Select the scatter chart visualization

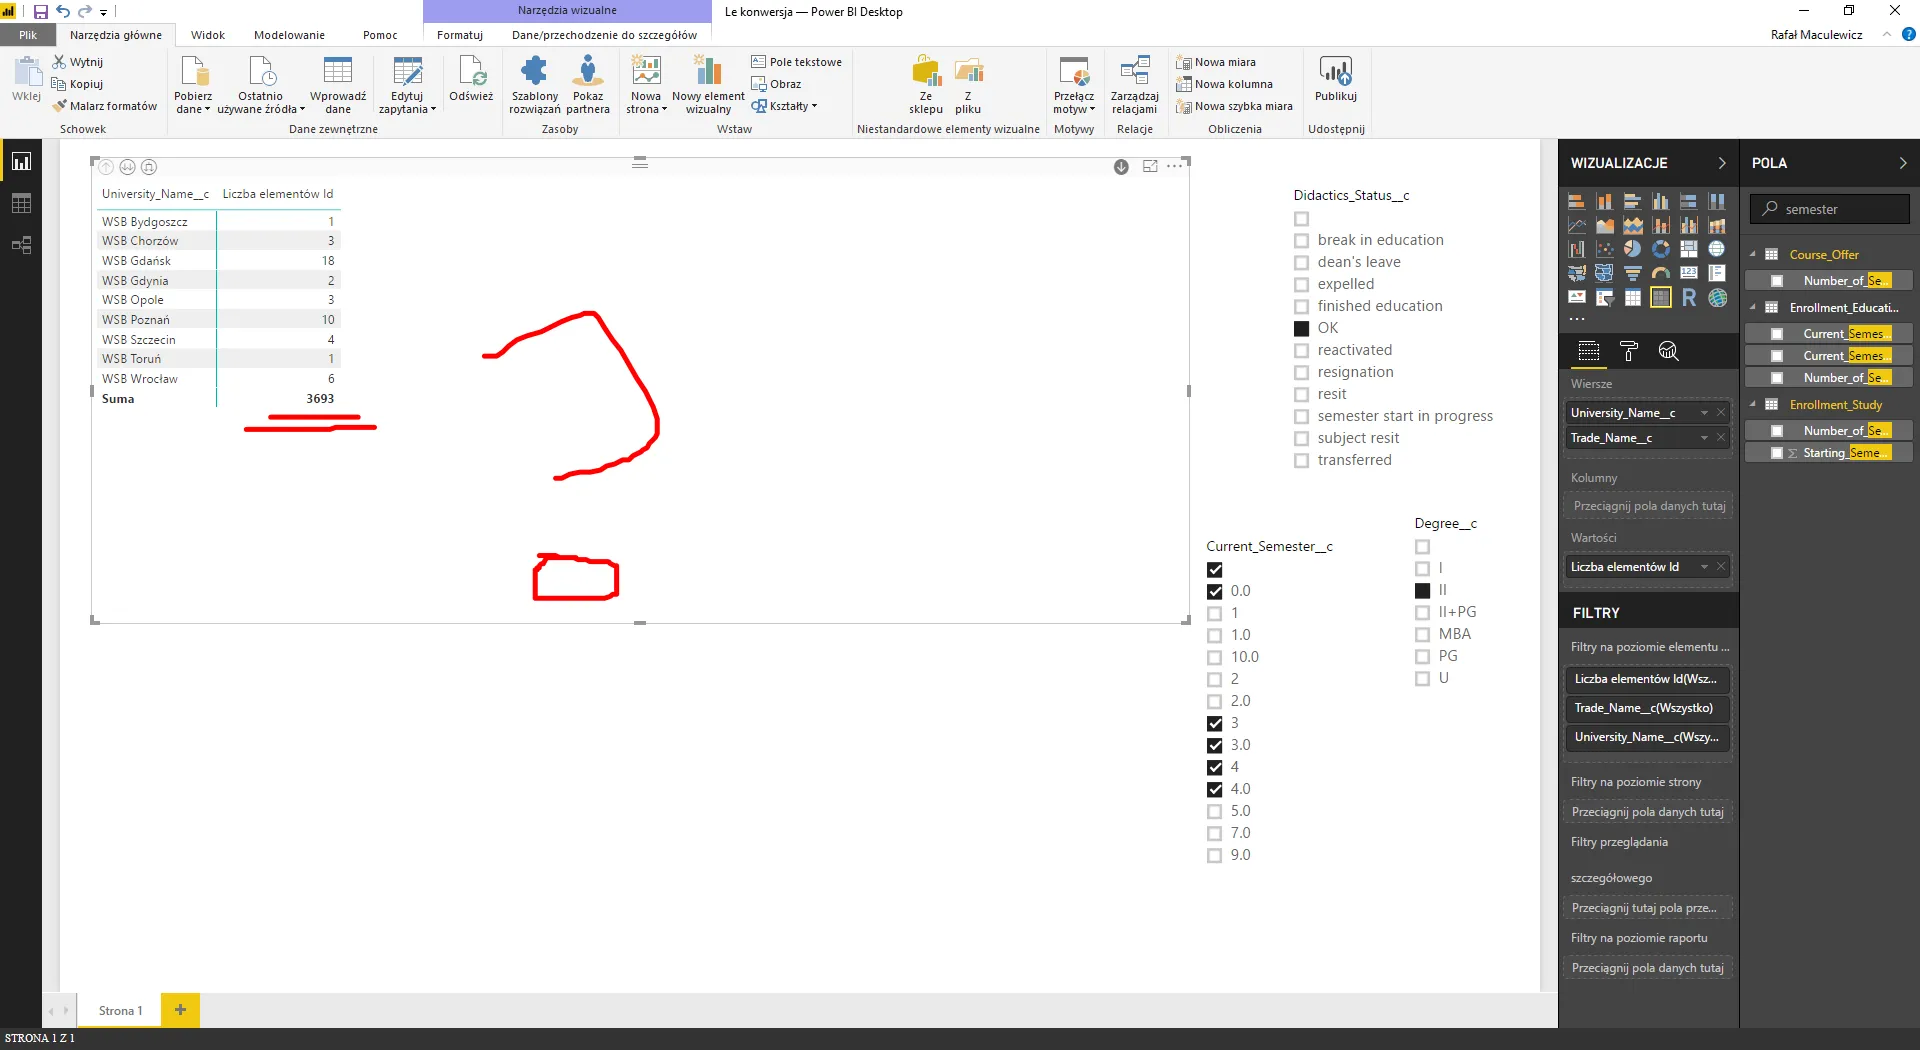1605,250
